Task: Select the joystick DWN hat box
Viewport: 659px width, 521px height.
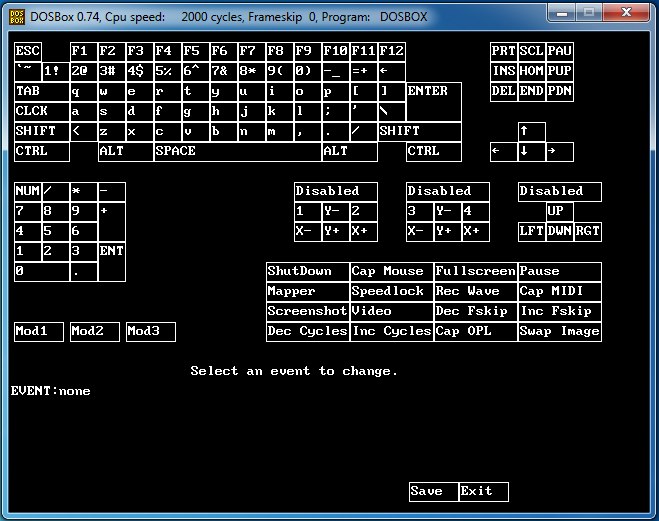Action: 560,232
